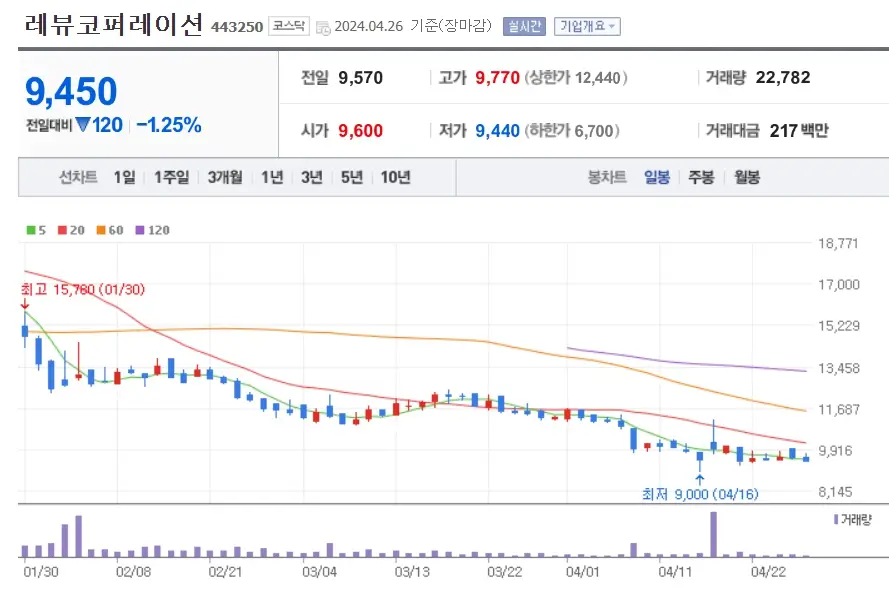Click the green 5-day moving average marker
Screen dimensions: 889x593
click(x=33, y=230)
